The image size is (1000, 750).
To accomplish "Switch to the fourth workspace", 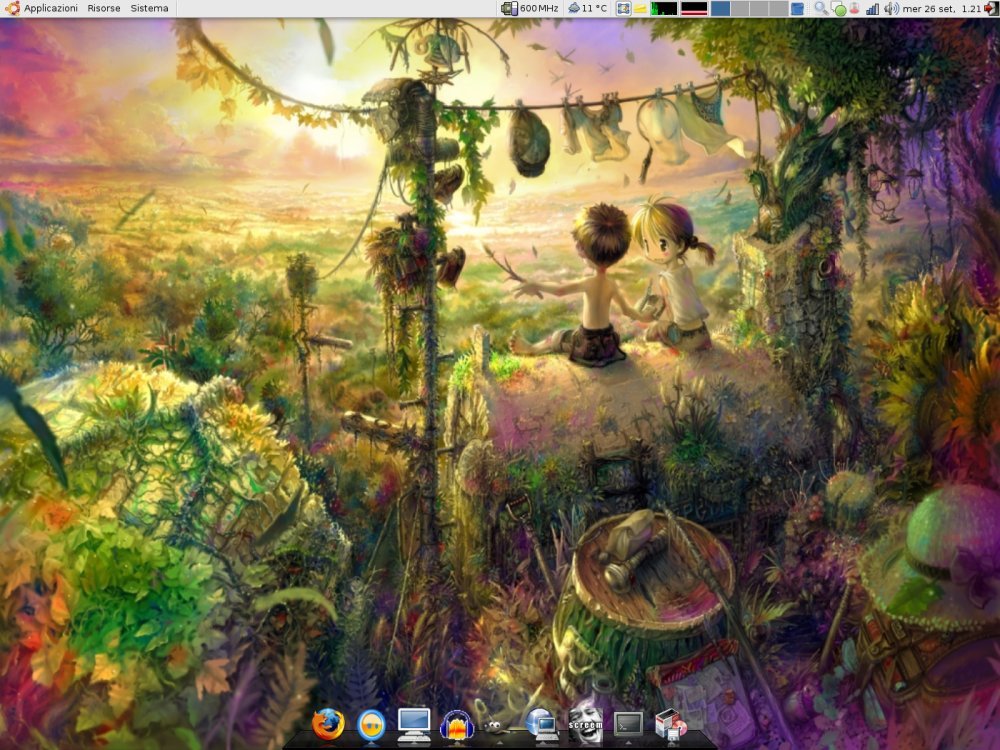I will tap(777, 8).
